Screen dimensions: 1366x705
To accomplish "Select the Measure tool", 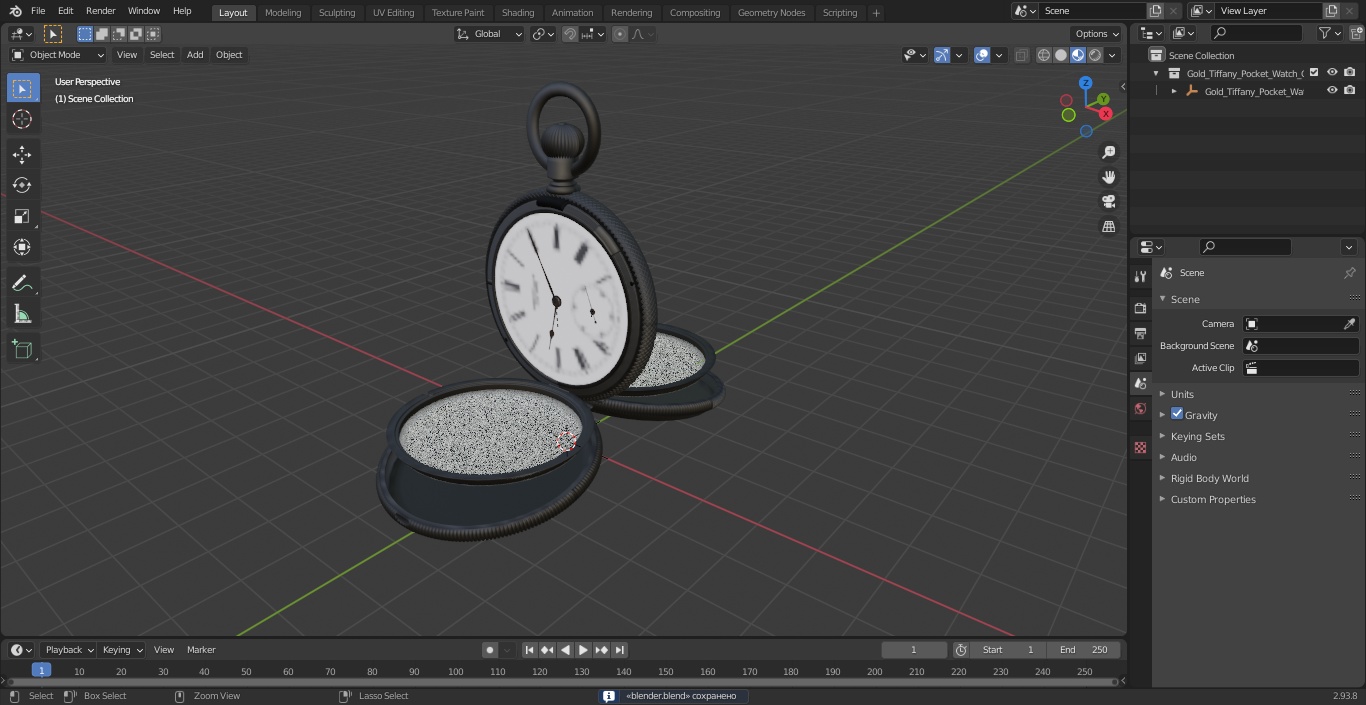I will [x=22, y=315].
